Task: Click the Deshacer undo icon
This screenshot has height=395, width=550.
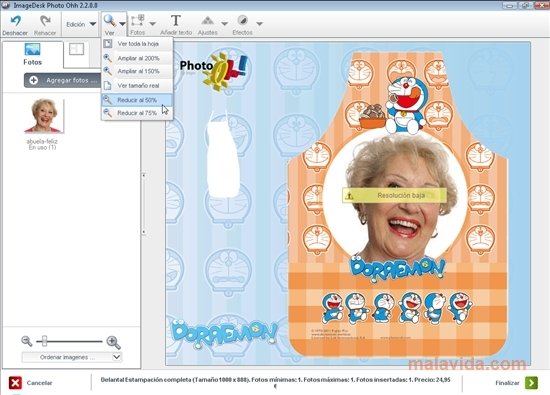Action: pos(15,21)
